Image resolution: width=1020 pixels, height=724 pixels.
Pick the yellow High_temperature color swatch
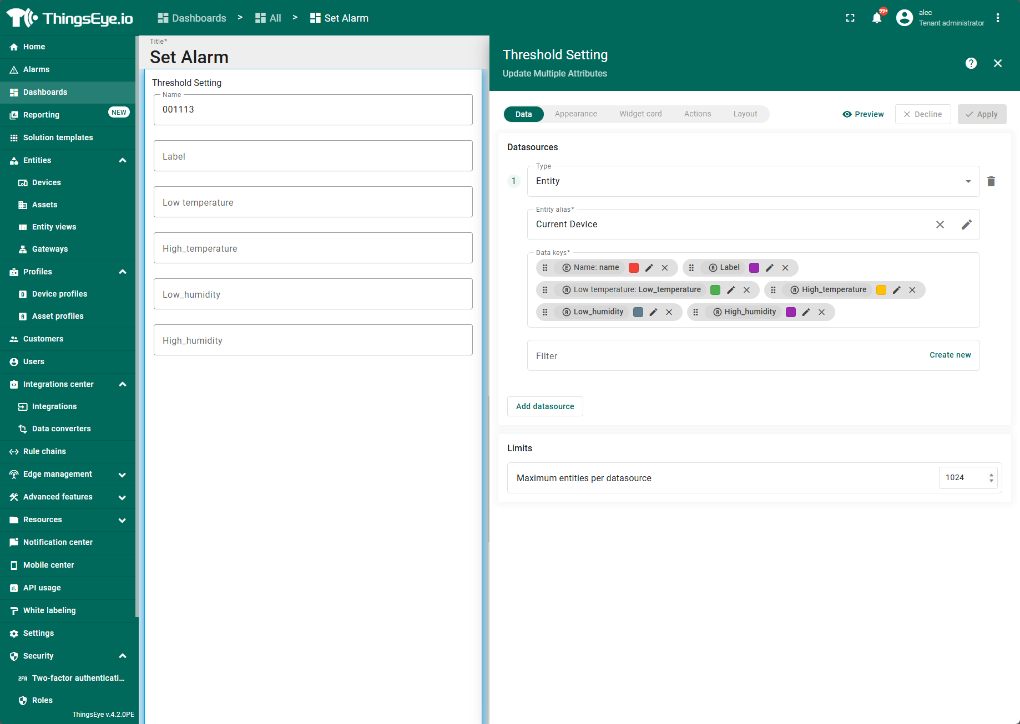click(881, 290)
